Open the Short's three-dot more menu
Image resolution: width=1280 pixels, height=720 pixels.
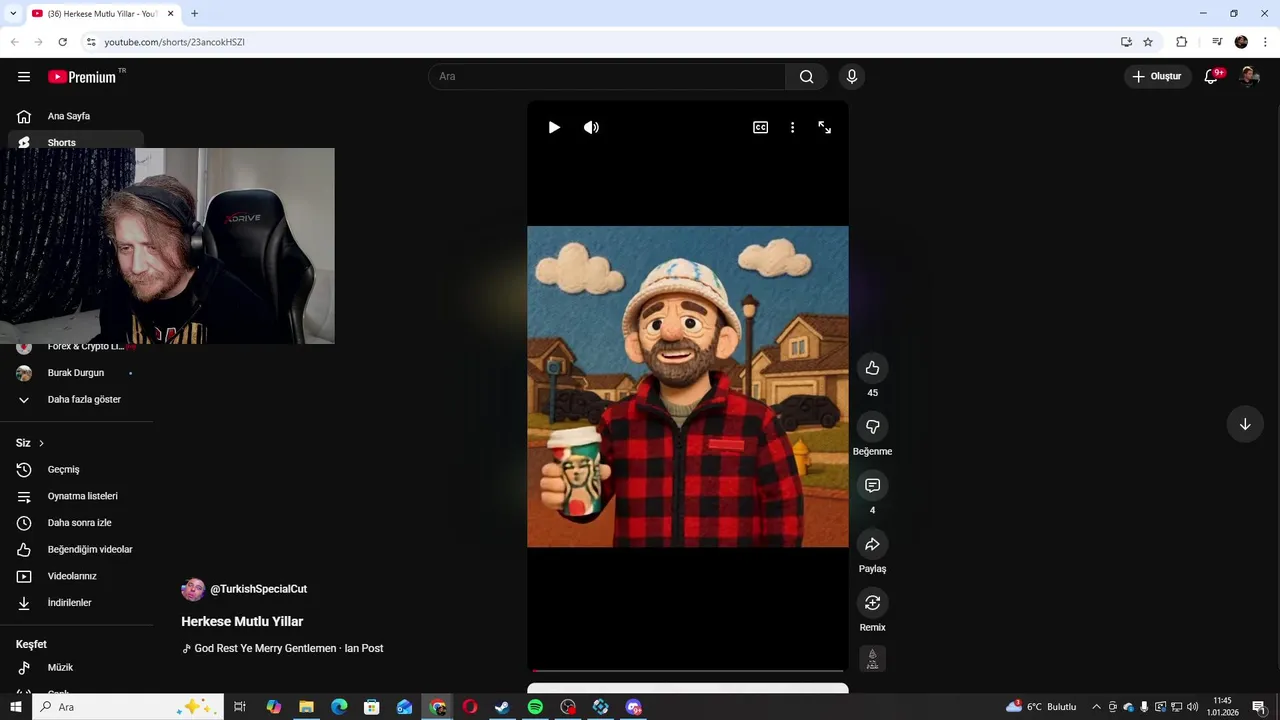(x=792, y=128)
